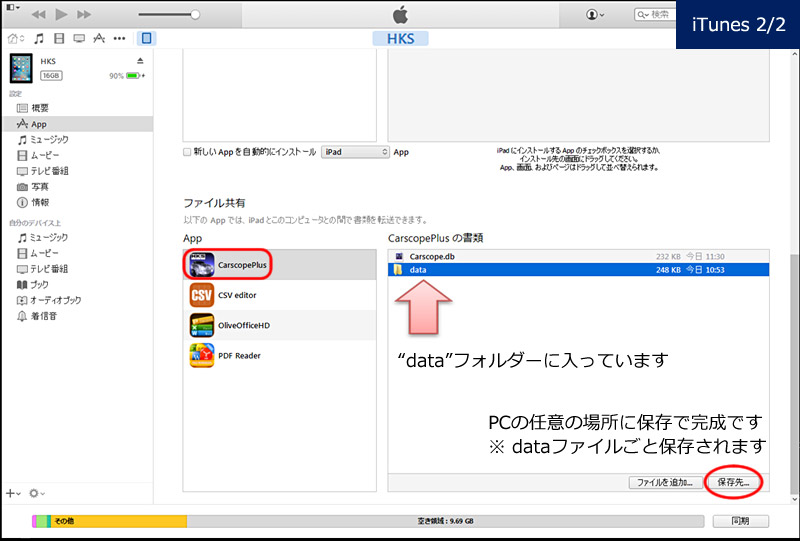Open 概要 summary in sidebar
Viewport: 800px width, 541px height.
coord(33,108)
